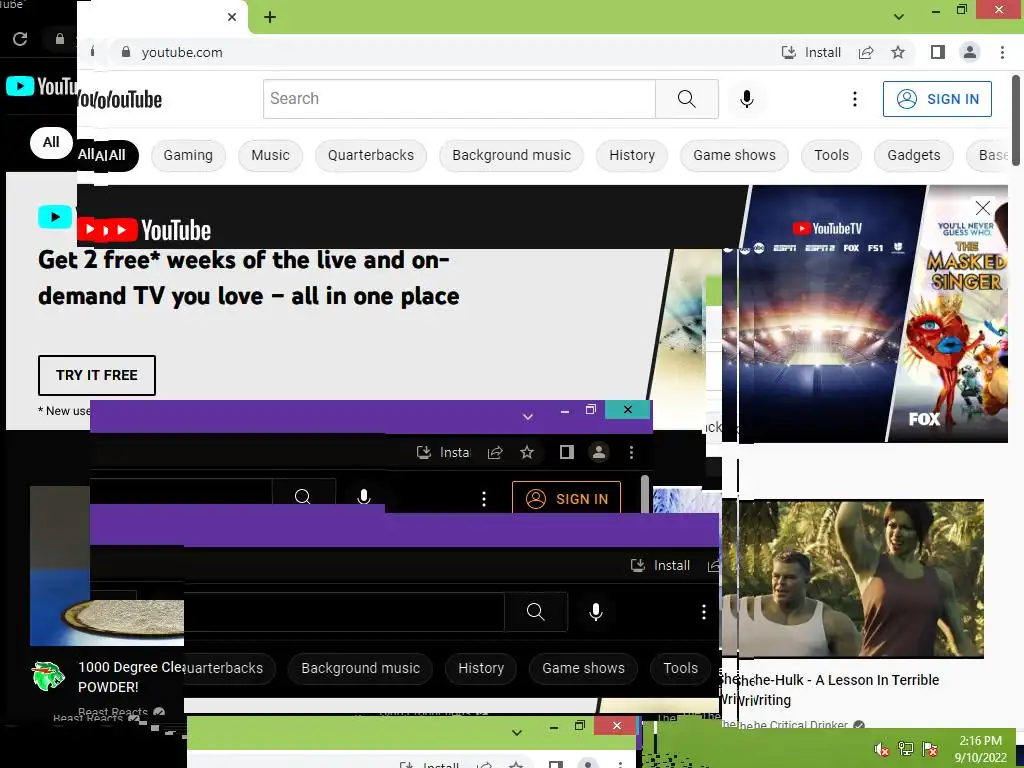Open YouTube settings dots beside blue SIGN IN
The width and height of the screenshot is (1024, 768).
[x=855, y=99]
